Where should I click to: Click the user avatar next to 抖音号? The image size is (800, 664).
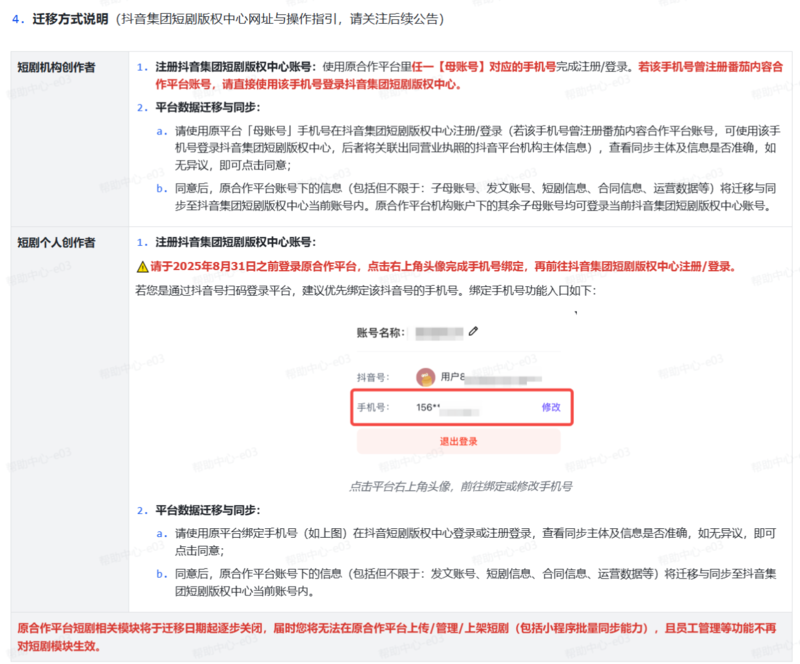tap(426, 377)
